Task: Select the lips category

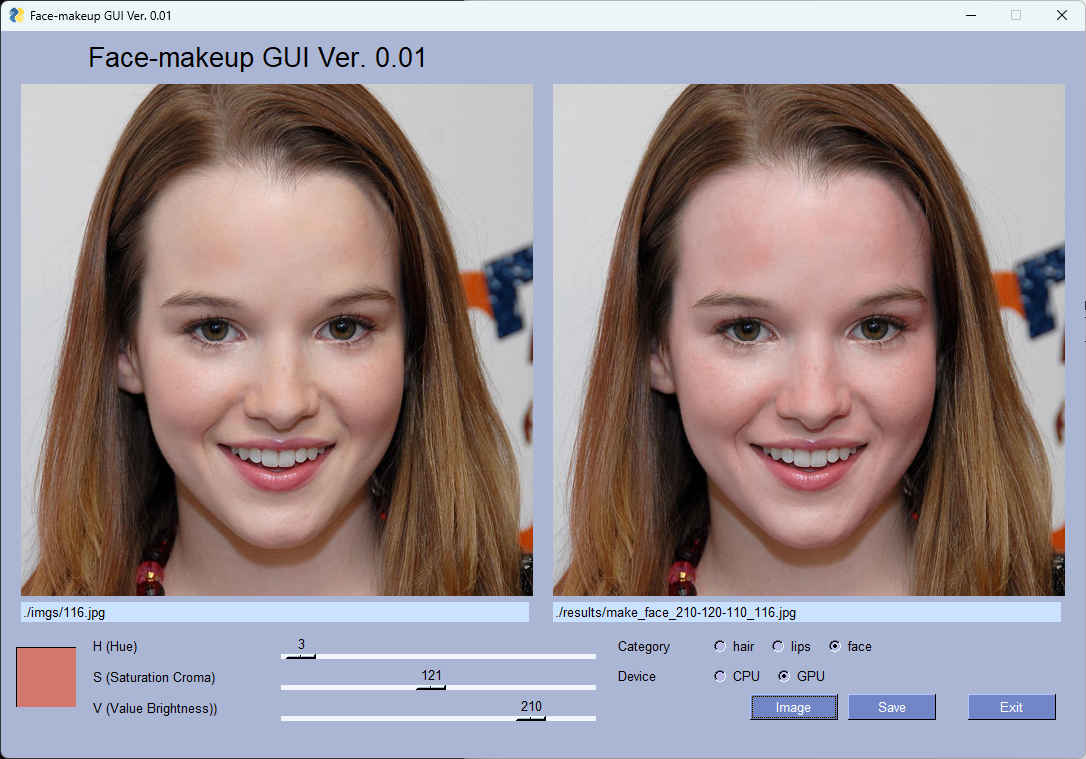Action: tap(778, 647)
